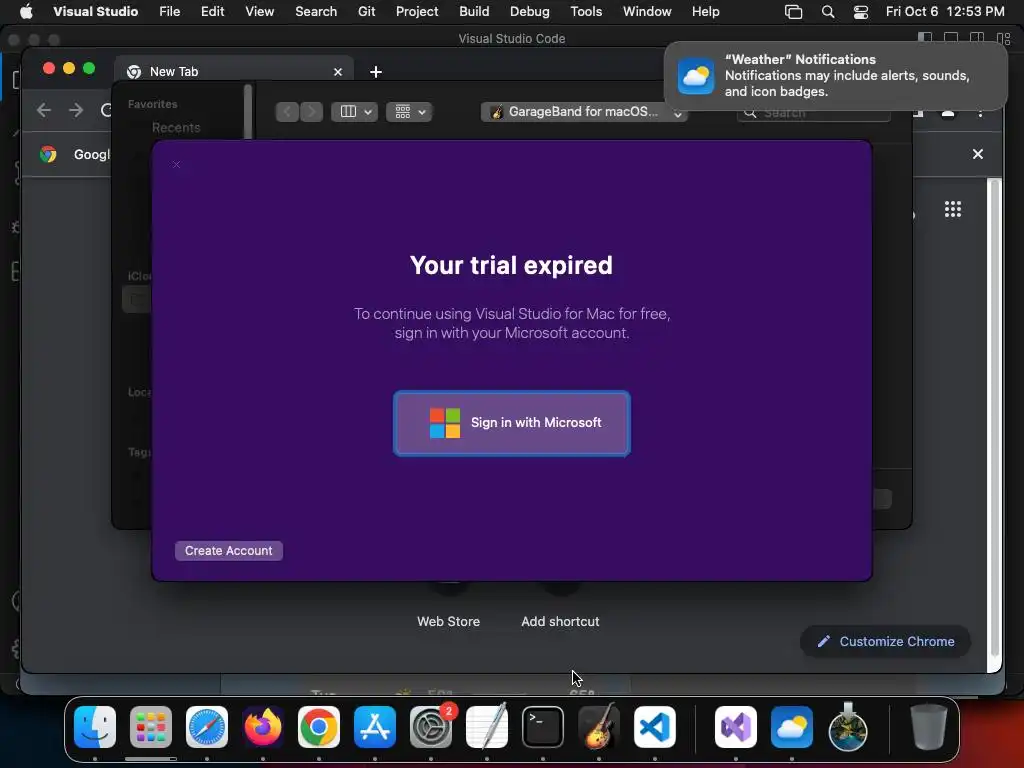The height and width of the screenshot is (768, 1024).
Task: Open the Edit menu
Action: pos(212,11)
